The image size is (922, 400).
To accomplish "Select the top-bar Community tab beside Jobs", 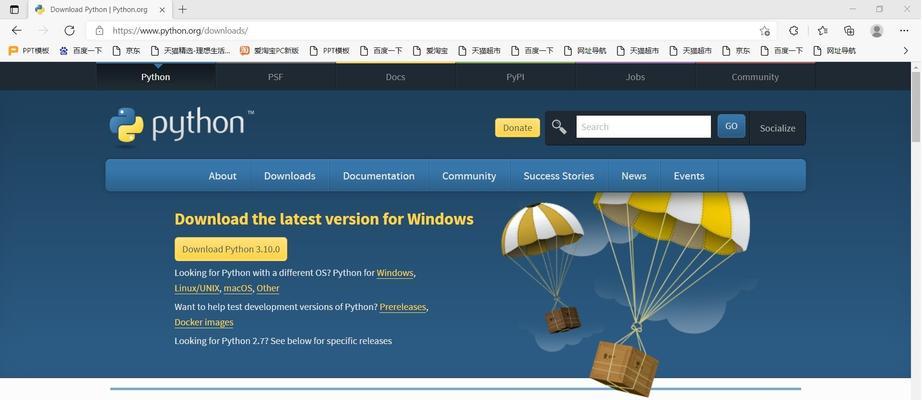I will coord(755,76).
